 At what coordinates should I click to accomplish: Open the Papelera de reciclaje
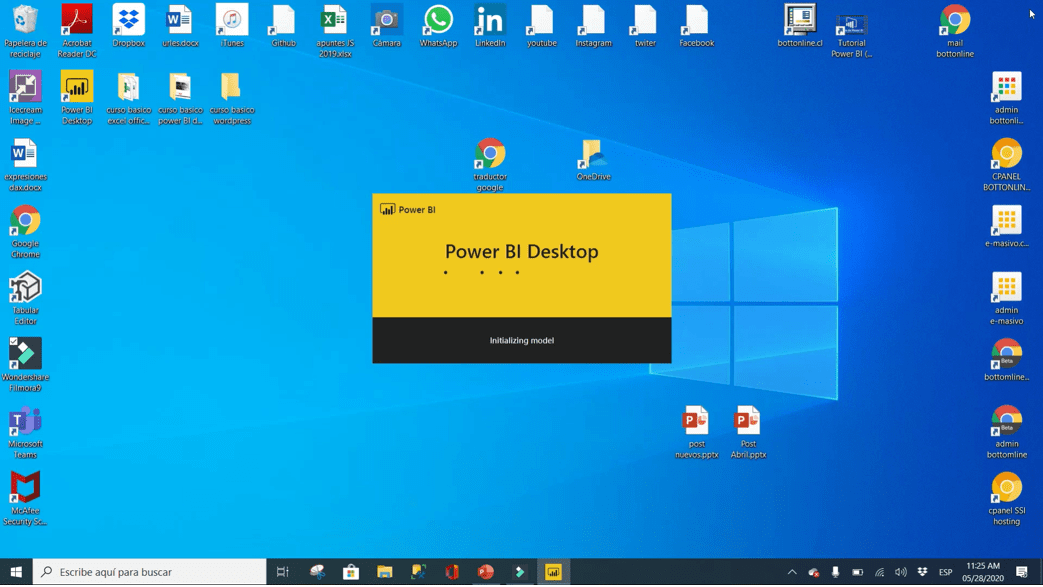[x=25, y=22]
